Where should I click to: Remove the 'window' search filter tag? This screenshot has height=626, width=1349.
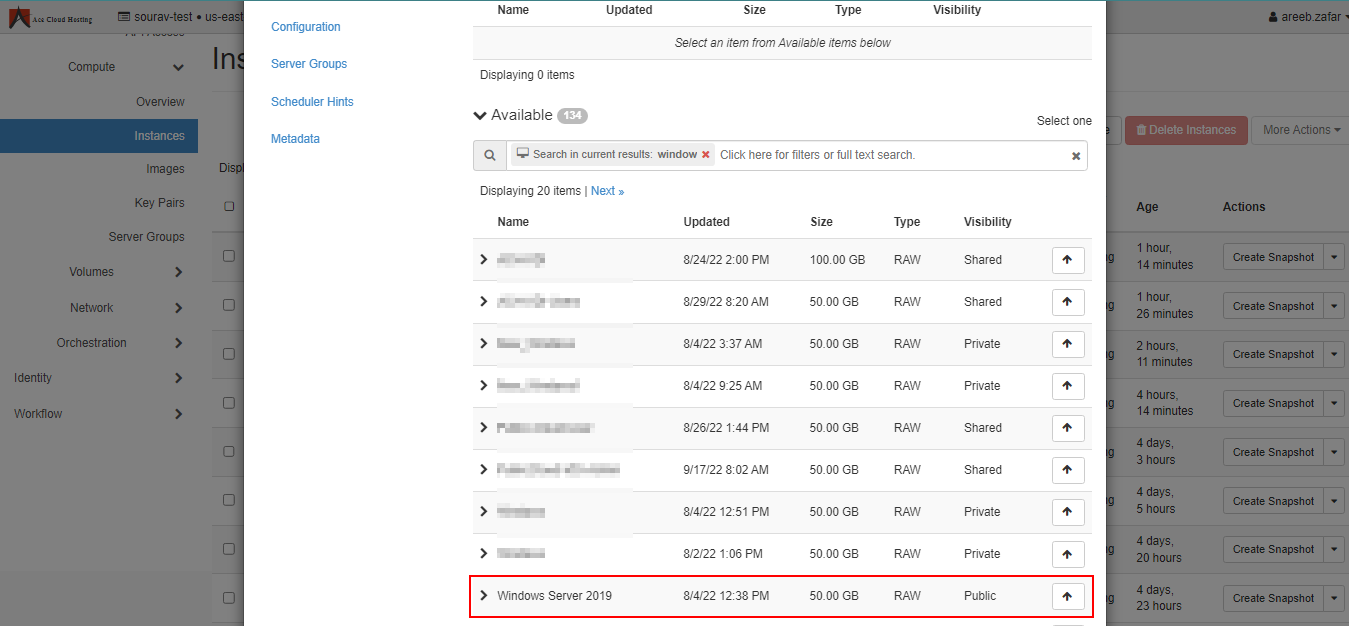(x=706, y=155)
